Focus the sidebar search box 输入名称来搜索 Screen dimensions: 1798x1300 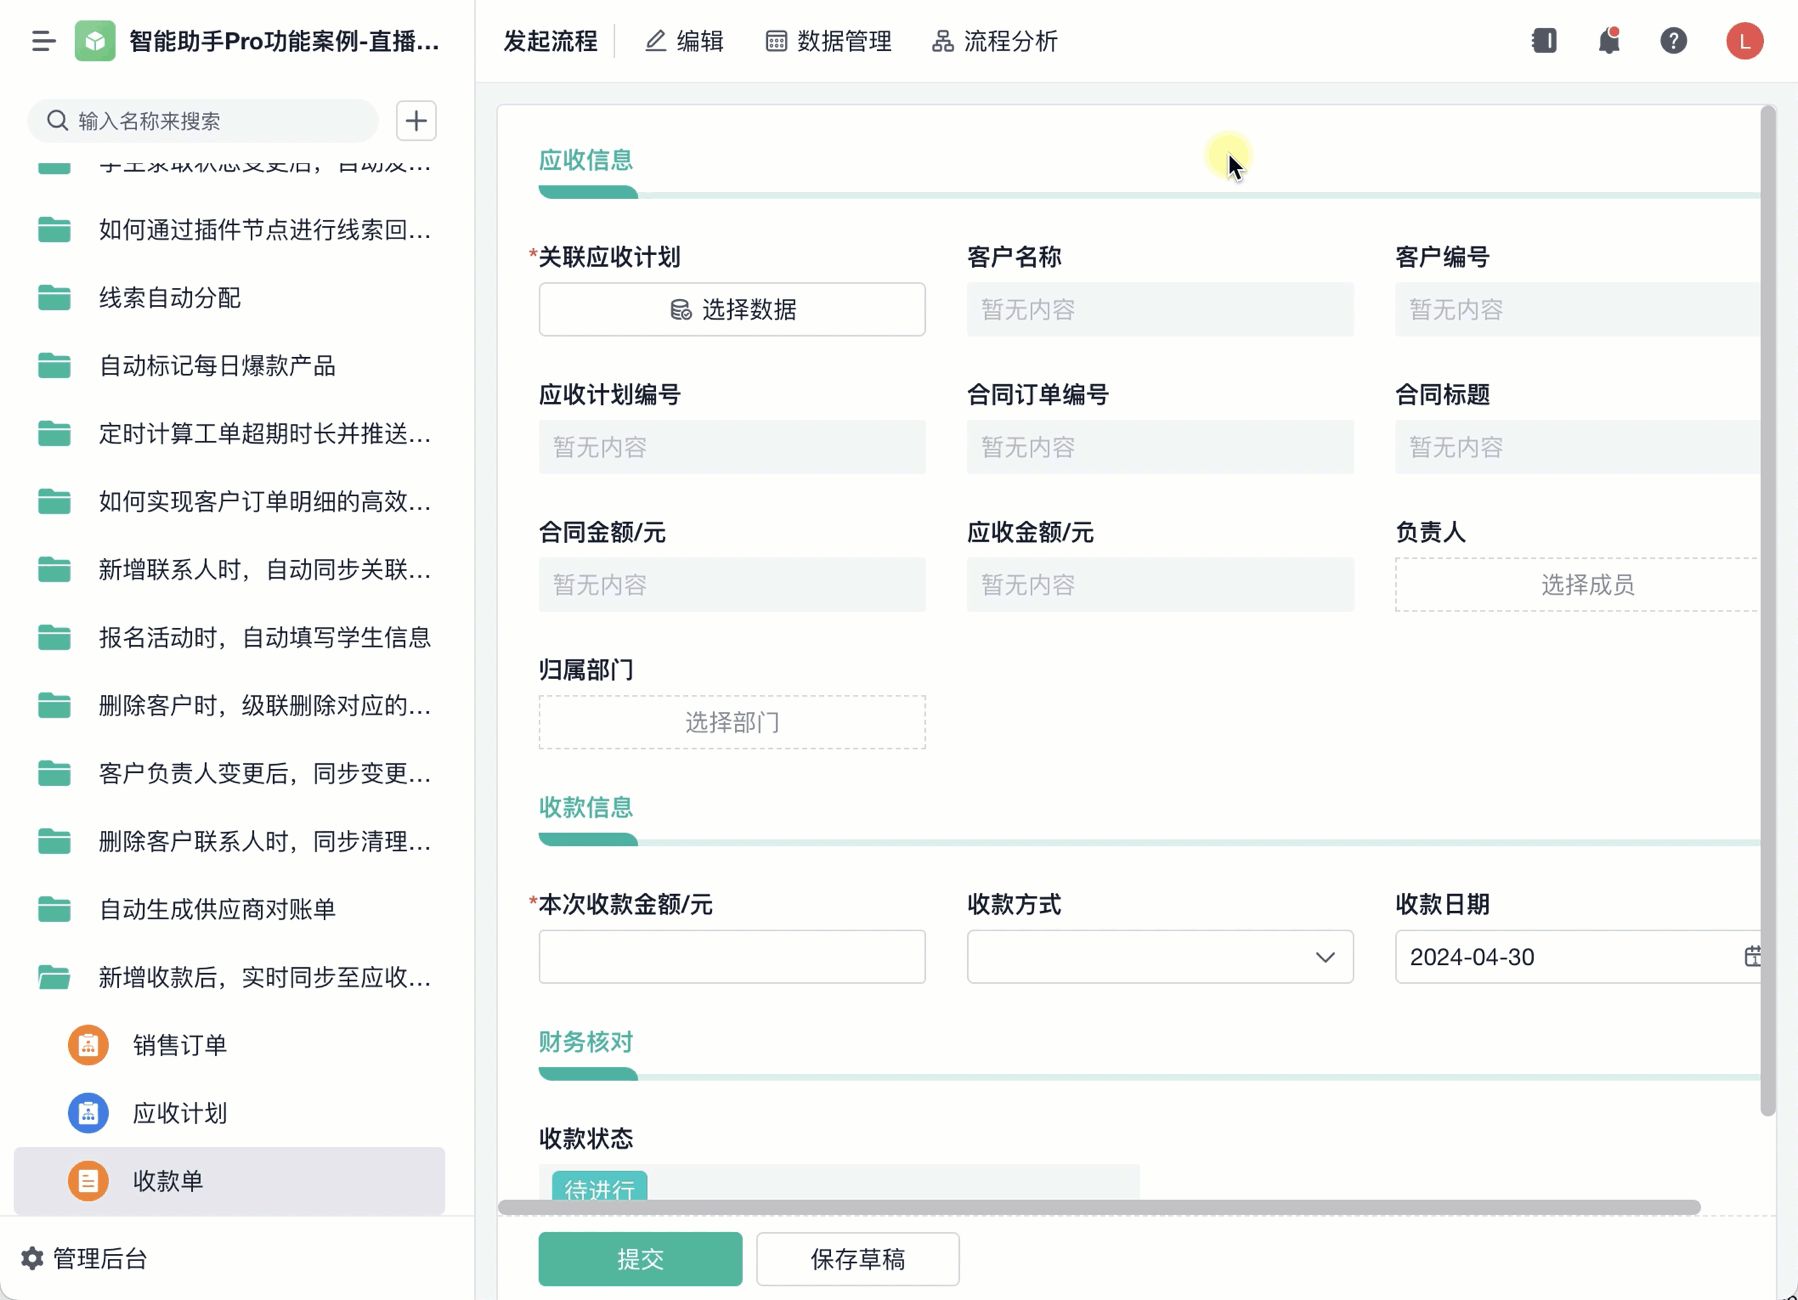pyautogui.click(x=203, y=121)
